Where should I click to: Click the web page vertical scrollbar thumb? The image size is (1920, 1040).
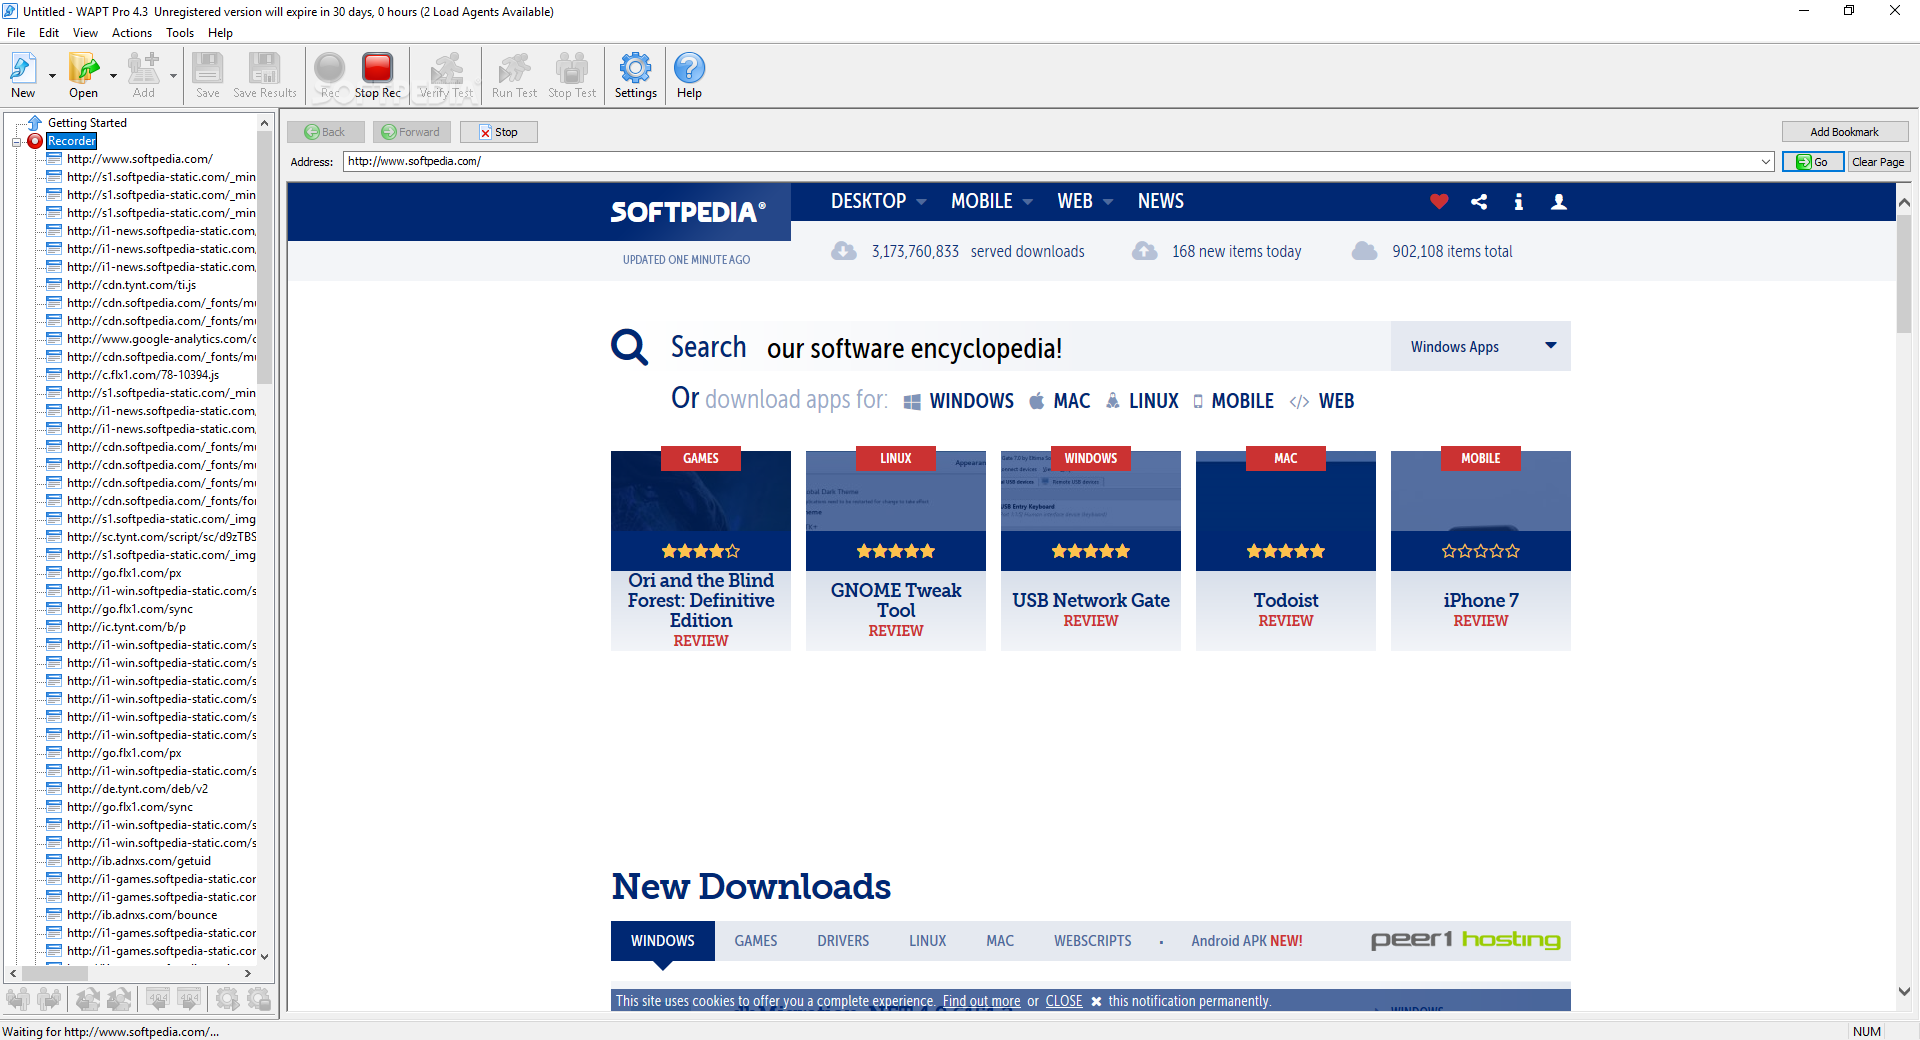click(x=1904, y=274)
